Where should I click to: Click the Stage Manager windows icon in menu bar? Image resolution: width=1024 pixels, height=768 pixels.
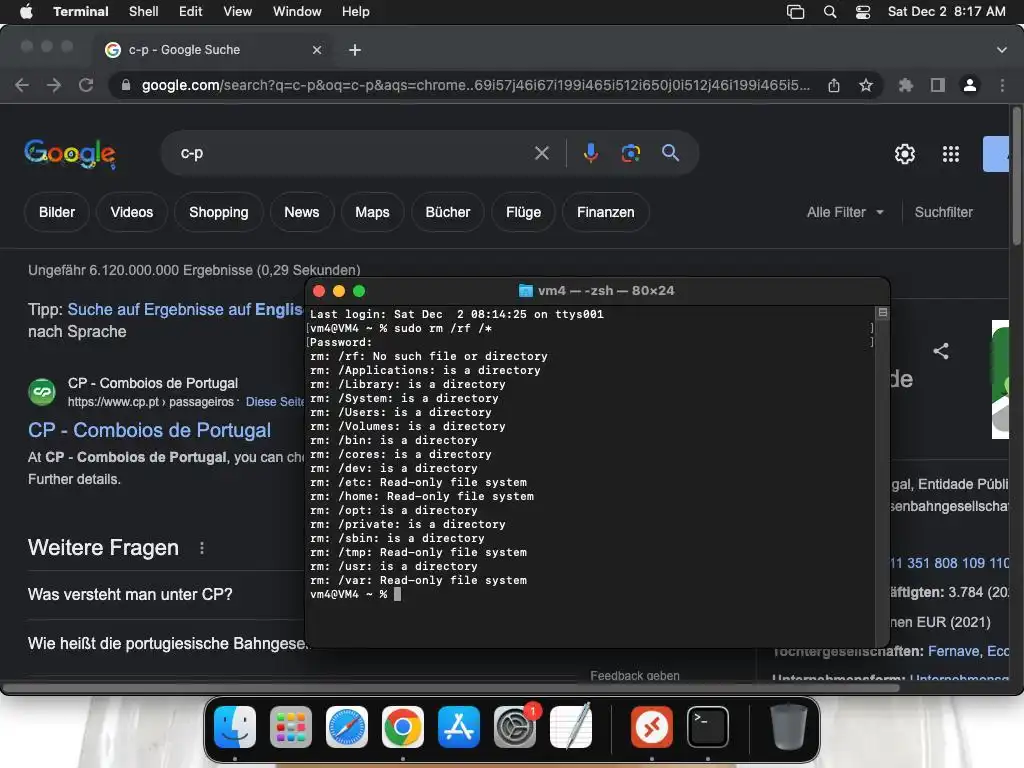pyautogui.click(x=795, y=11)
